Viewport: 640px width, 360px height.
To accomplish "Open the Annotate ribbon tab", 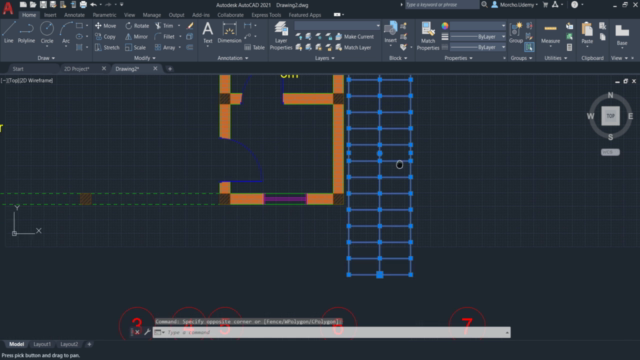I will coord(74,15).
